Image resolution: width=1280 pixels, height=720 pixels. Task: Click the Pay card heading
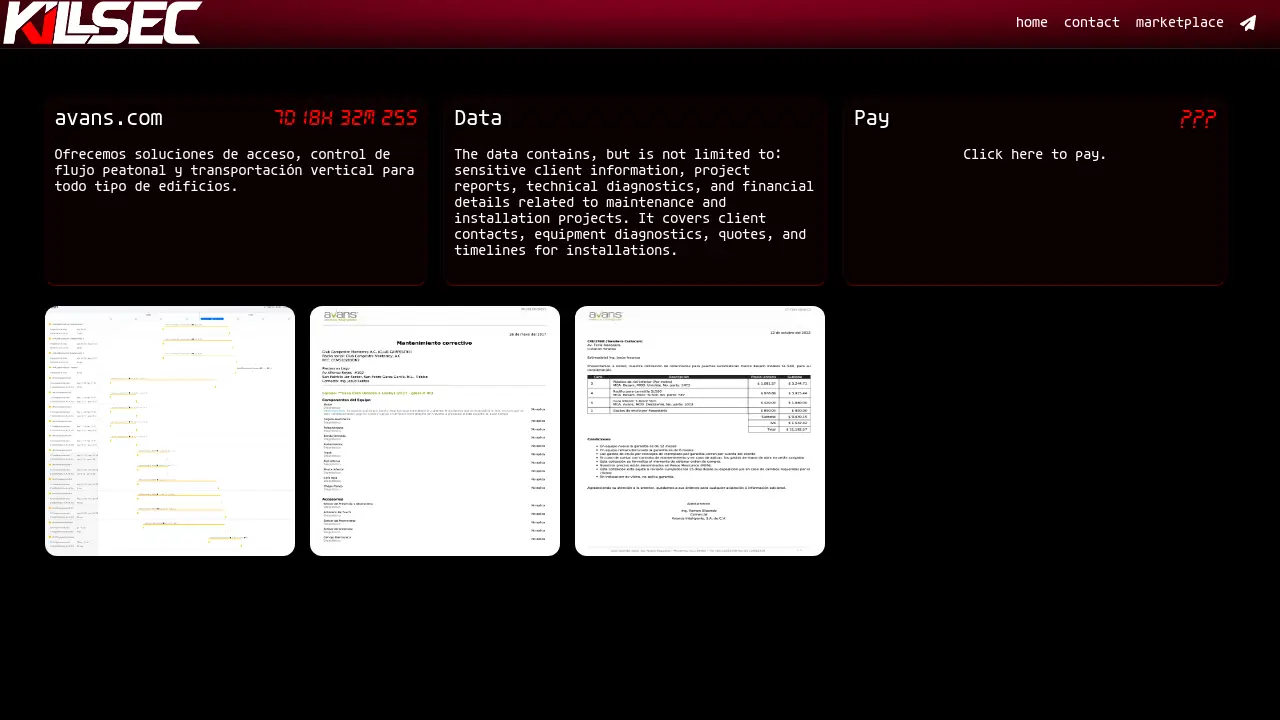[x=871, y=118]
